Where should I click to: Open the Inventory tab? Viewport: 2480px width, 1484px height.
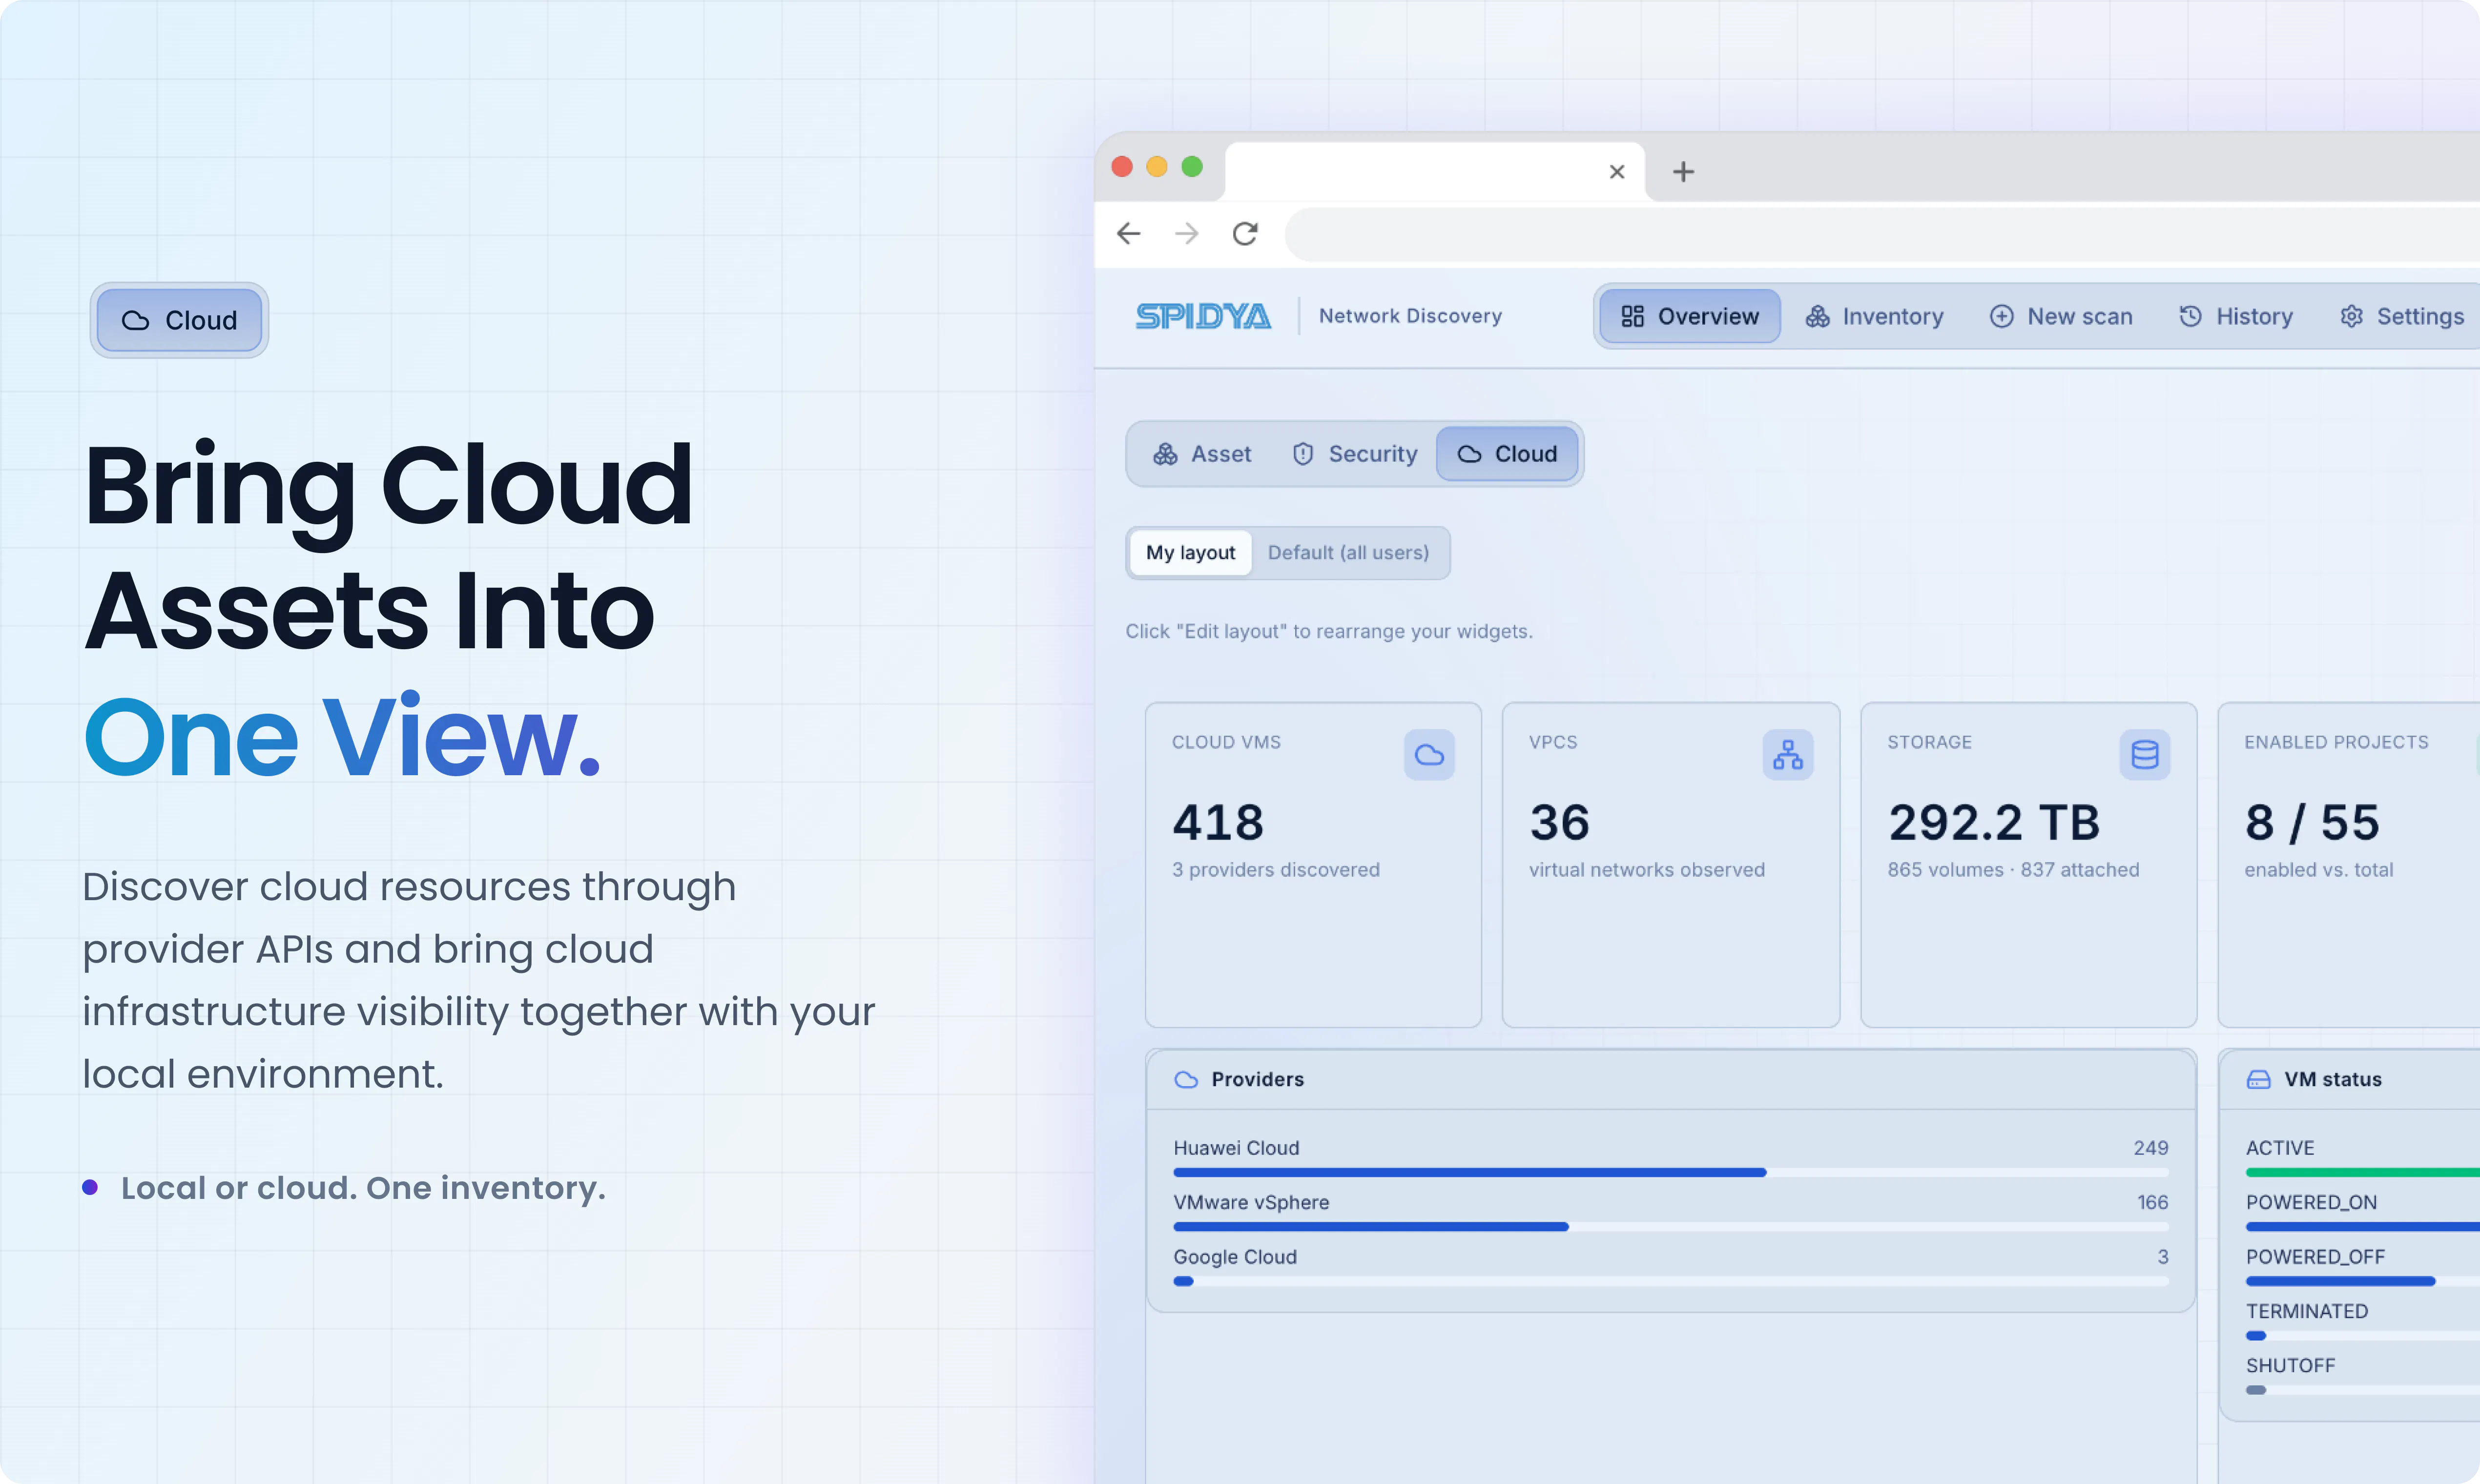click(1874, 316)
